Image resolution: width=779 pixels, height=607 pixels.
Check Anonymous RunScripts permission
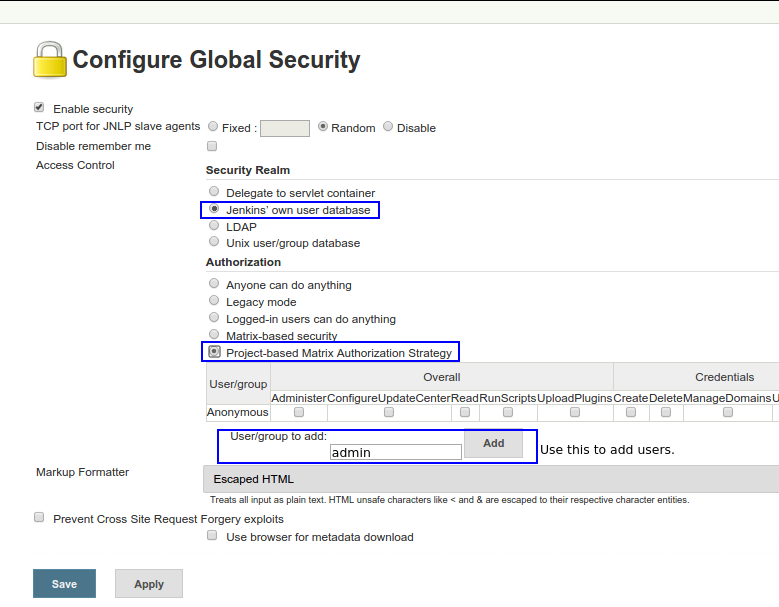point(508,412)
